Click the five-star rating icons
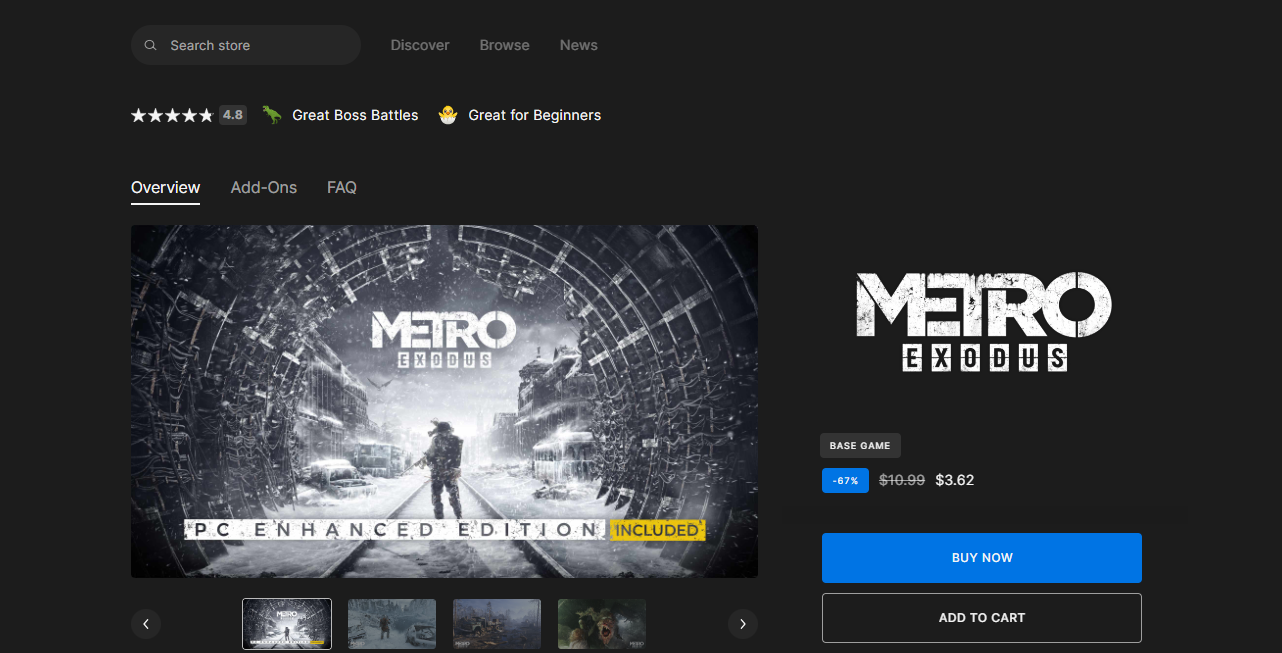This screenshot has width=1282, height=653. point(172,116)
